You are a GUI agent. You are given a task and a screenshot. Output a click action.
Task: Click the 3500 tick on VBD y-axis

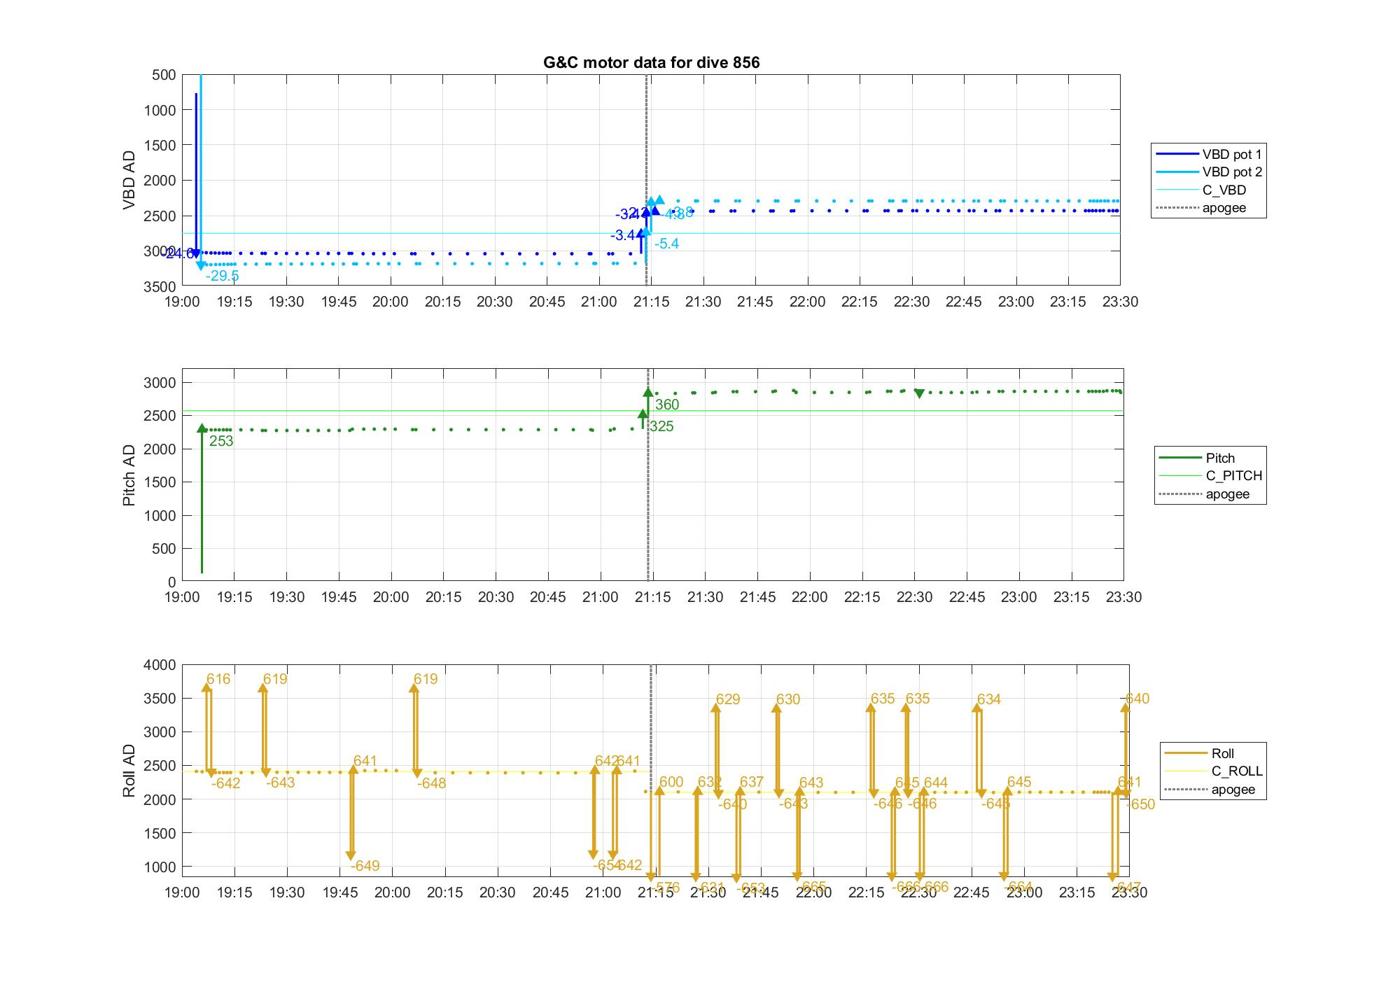[160, 286]
